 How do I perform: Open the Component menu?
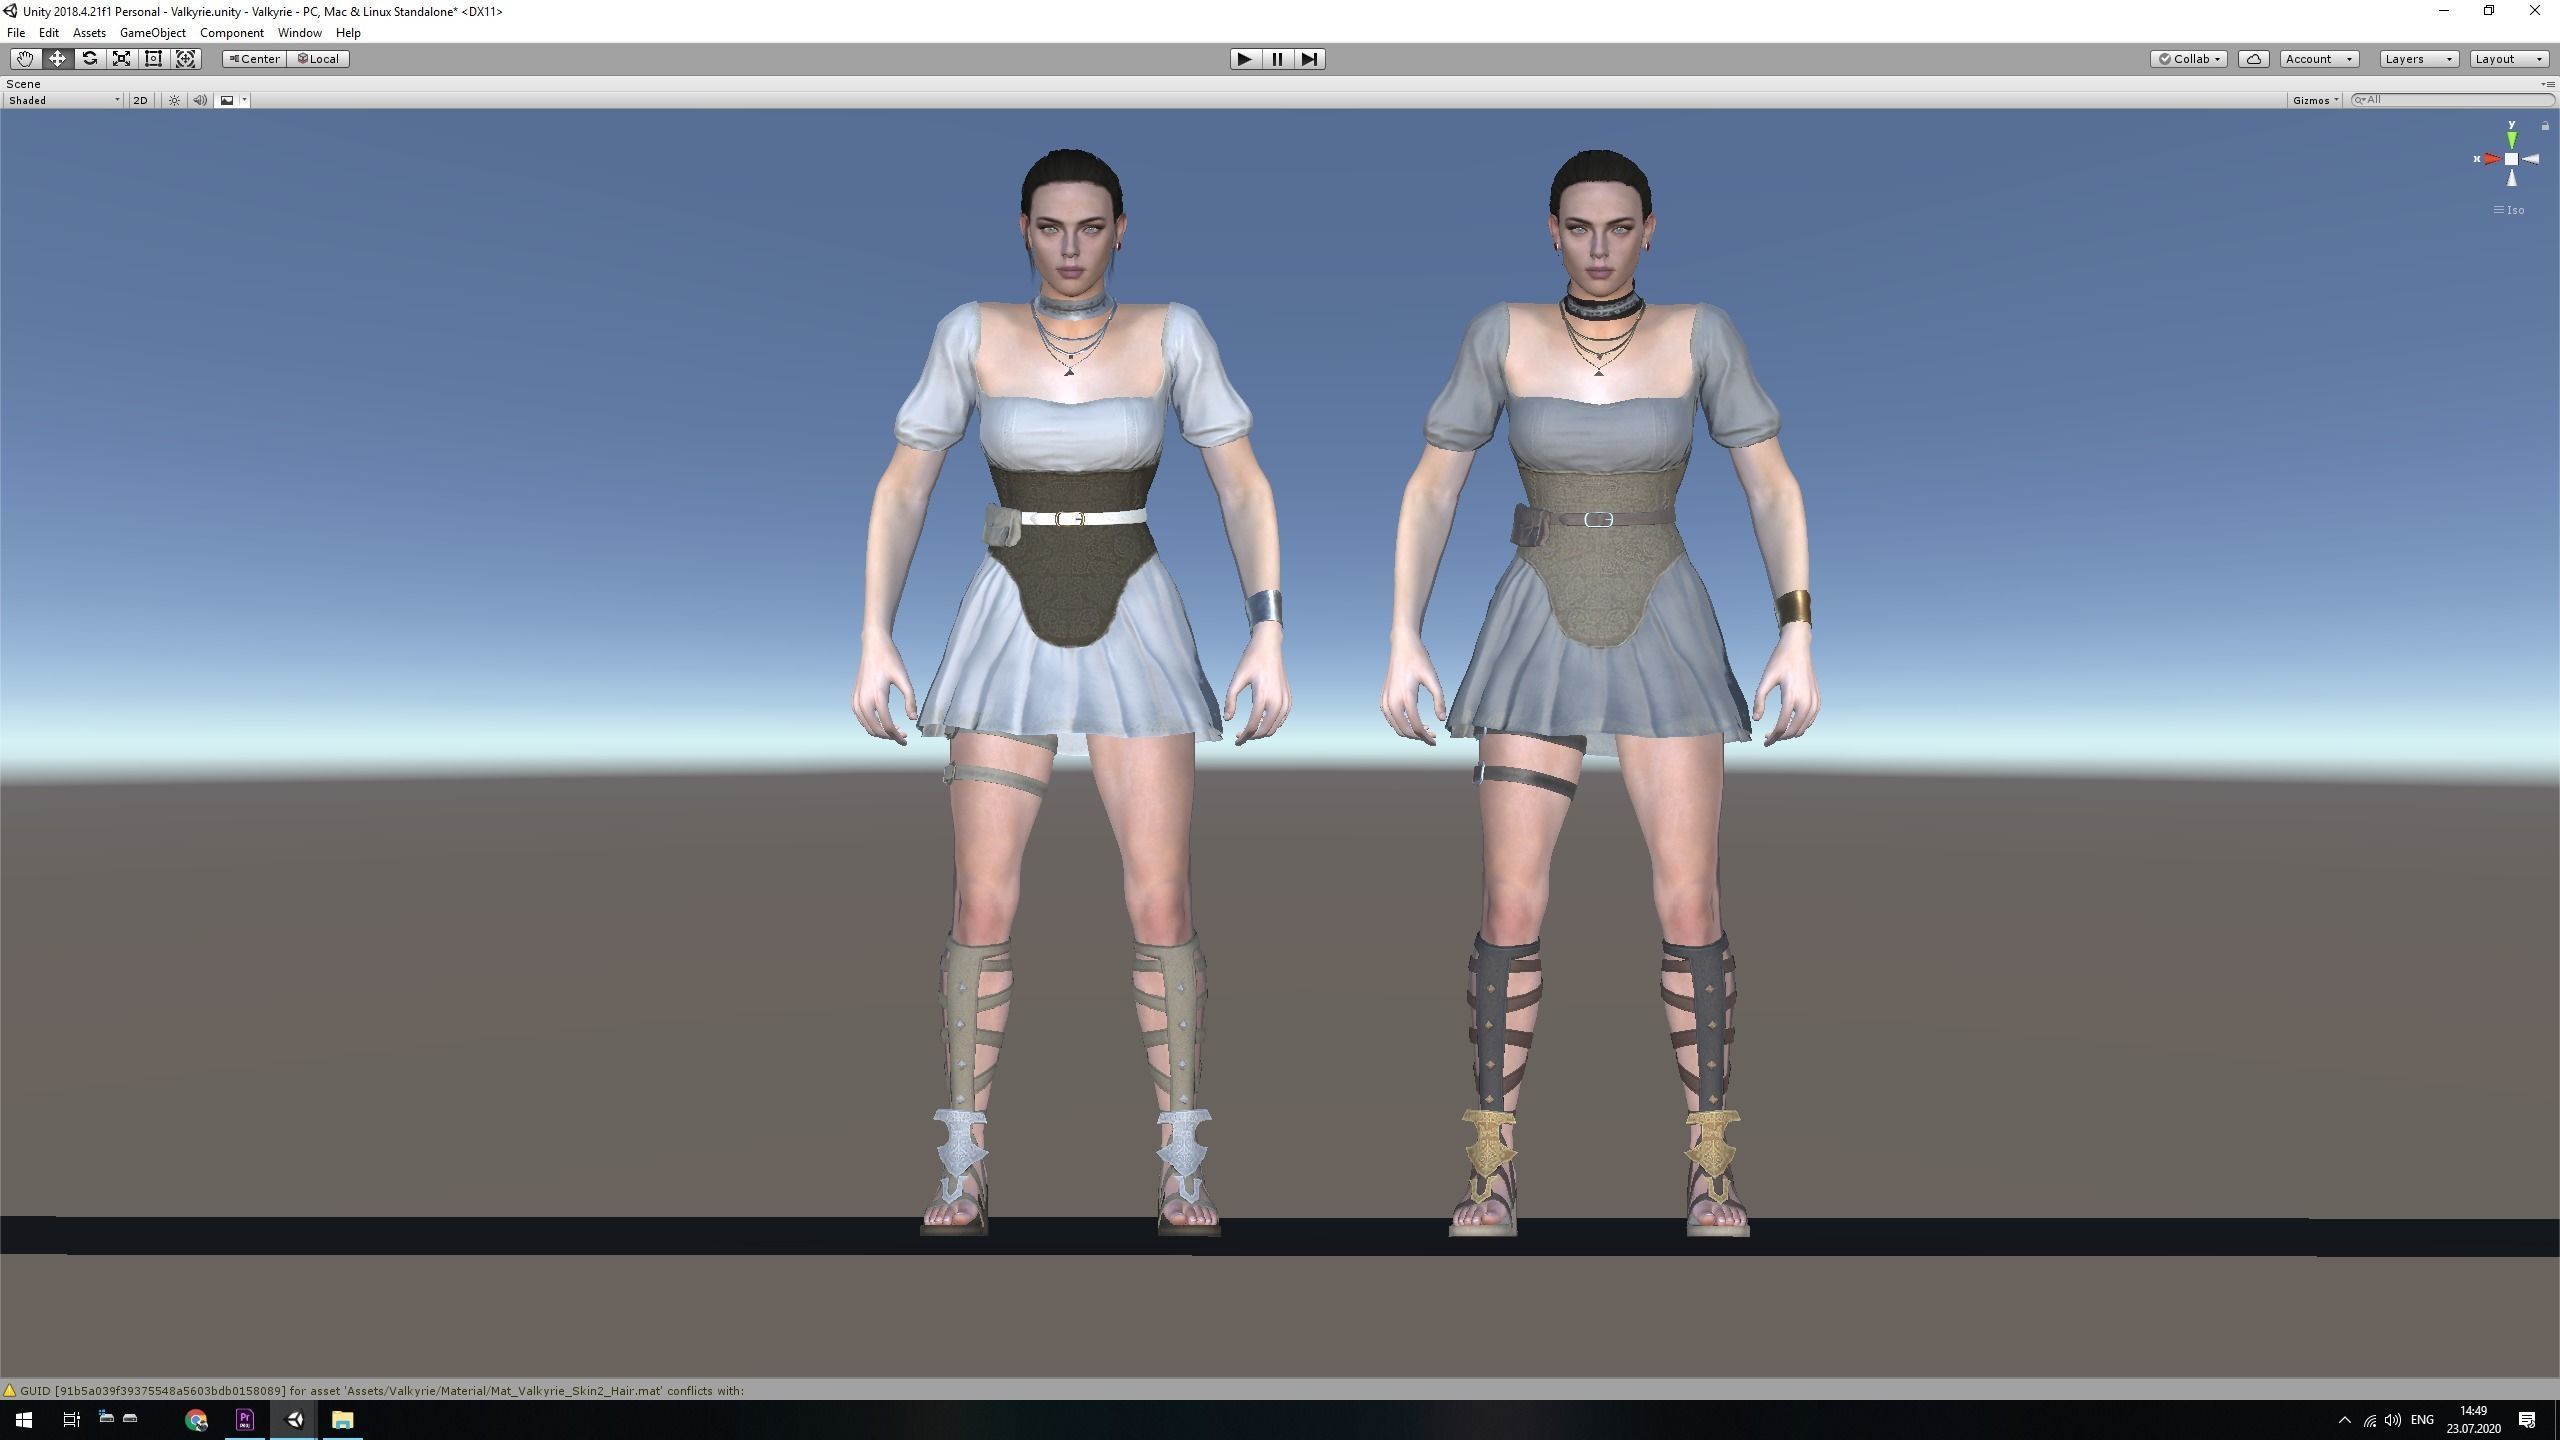(231, 33)
